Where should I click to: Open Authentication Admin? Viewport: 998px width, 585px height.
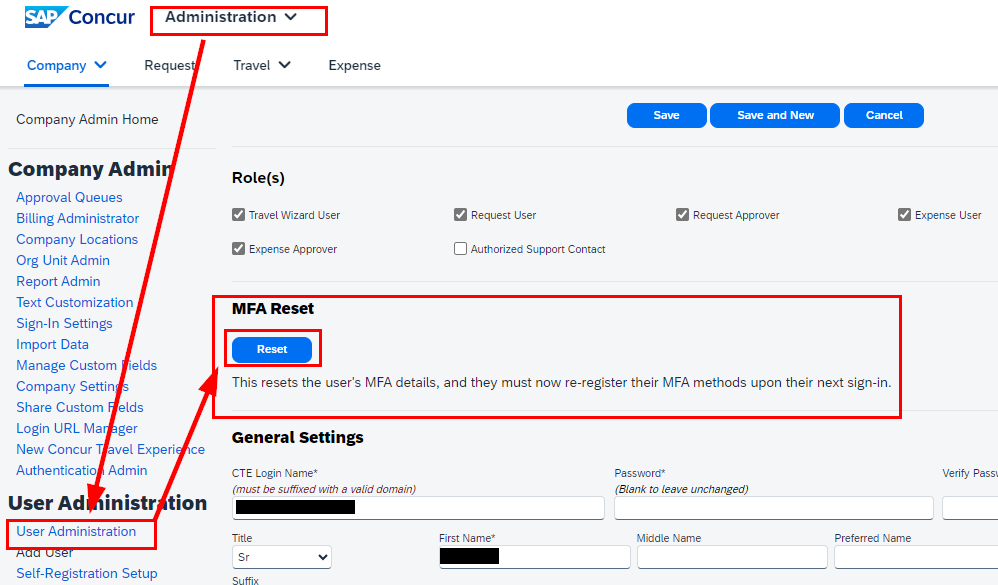[x=82, y=470]
